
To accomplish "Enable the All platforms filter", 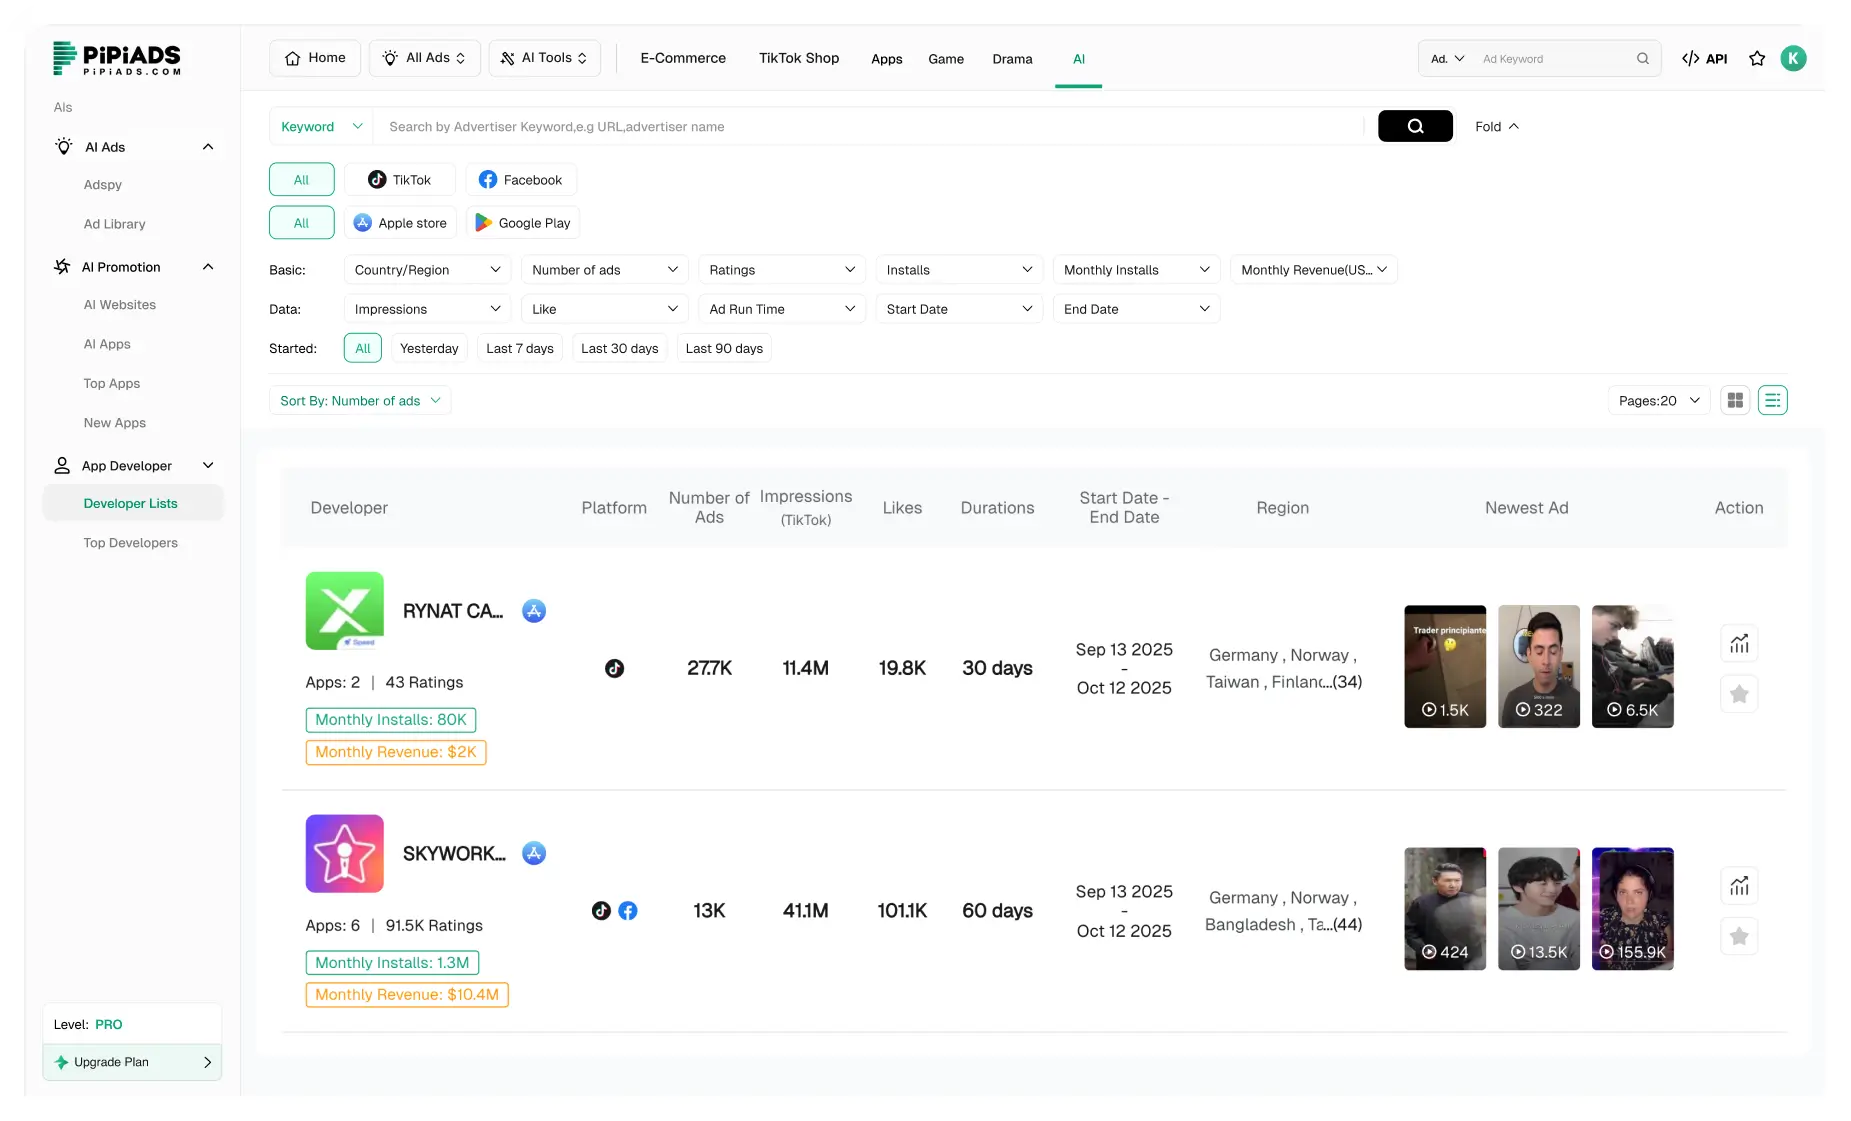I will 301,179.
